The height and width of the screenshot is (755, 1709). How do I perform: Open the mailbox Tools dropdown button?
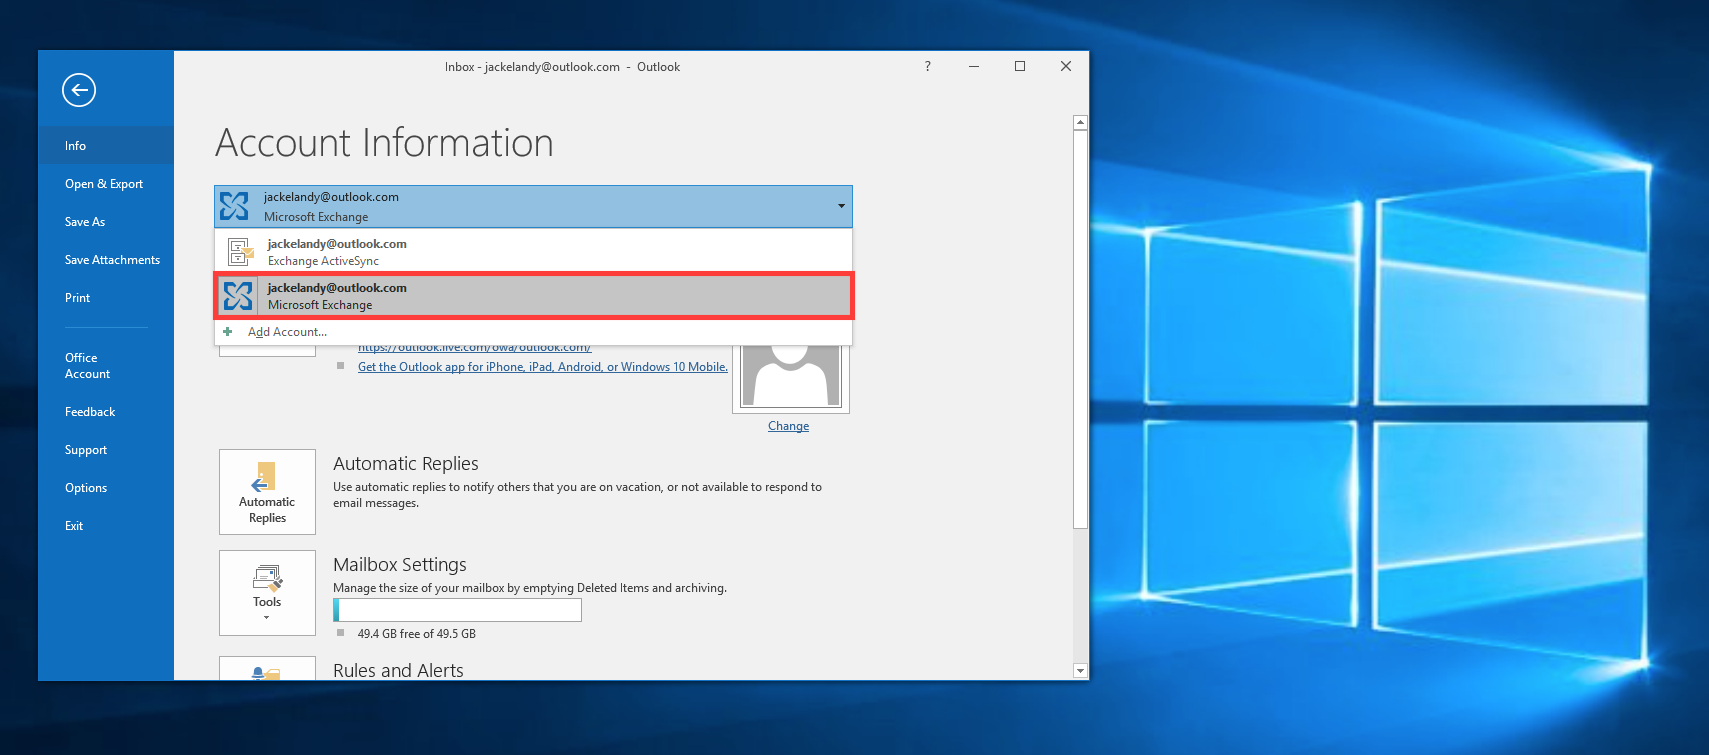(267, 593)
